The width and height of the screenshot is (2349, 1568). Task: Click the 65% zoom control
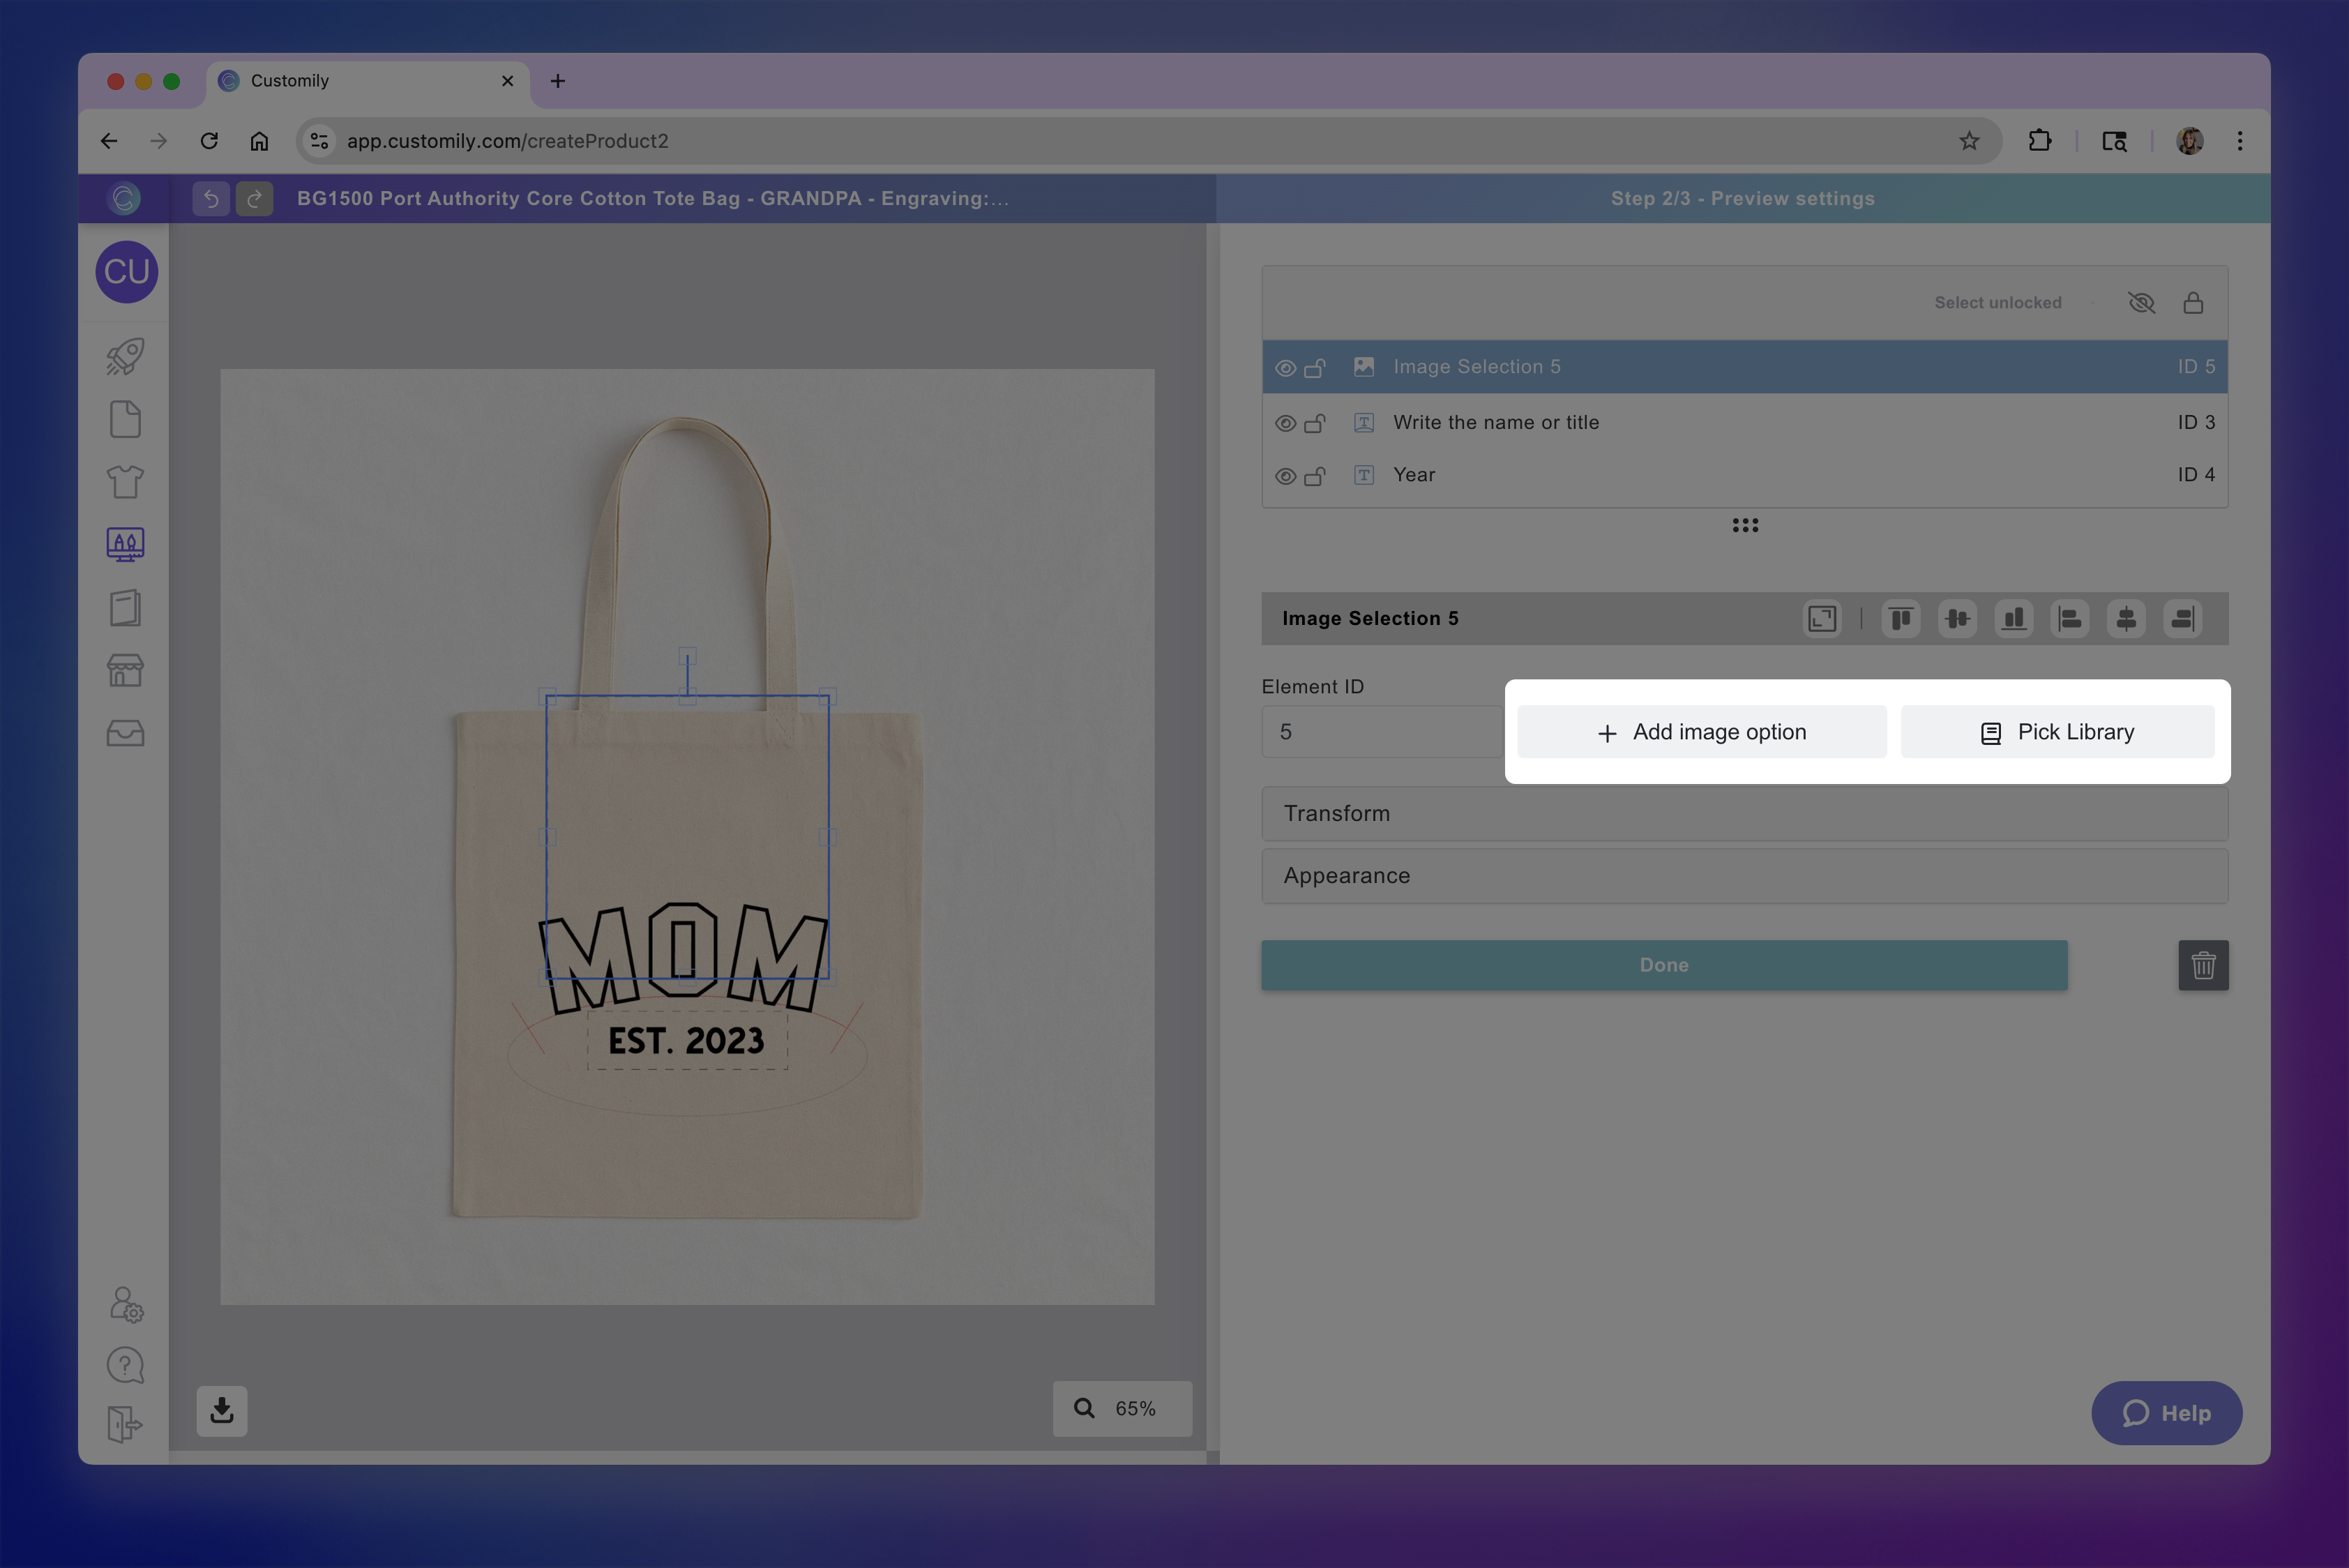point(1122,1408)
